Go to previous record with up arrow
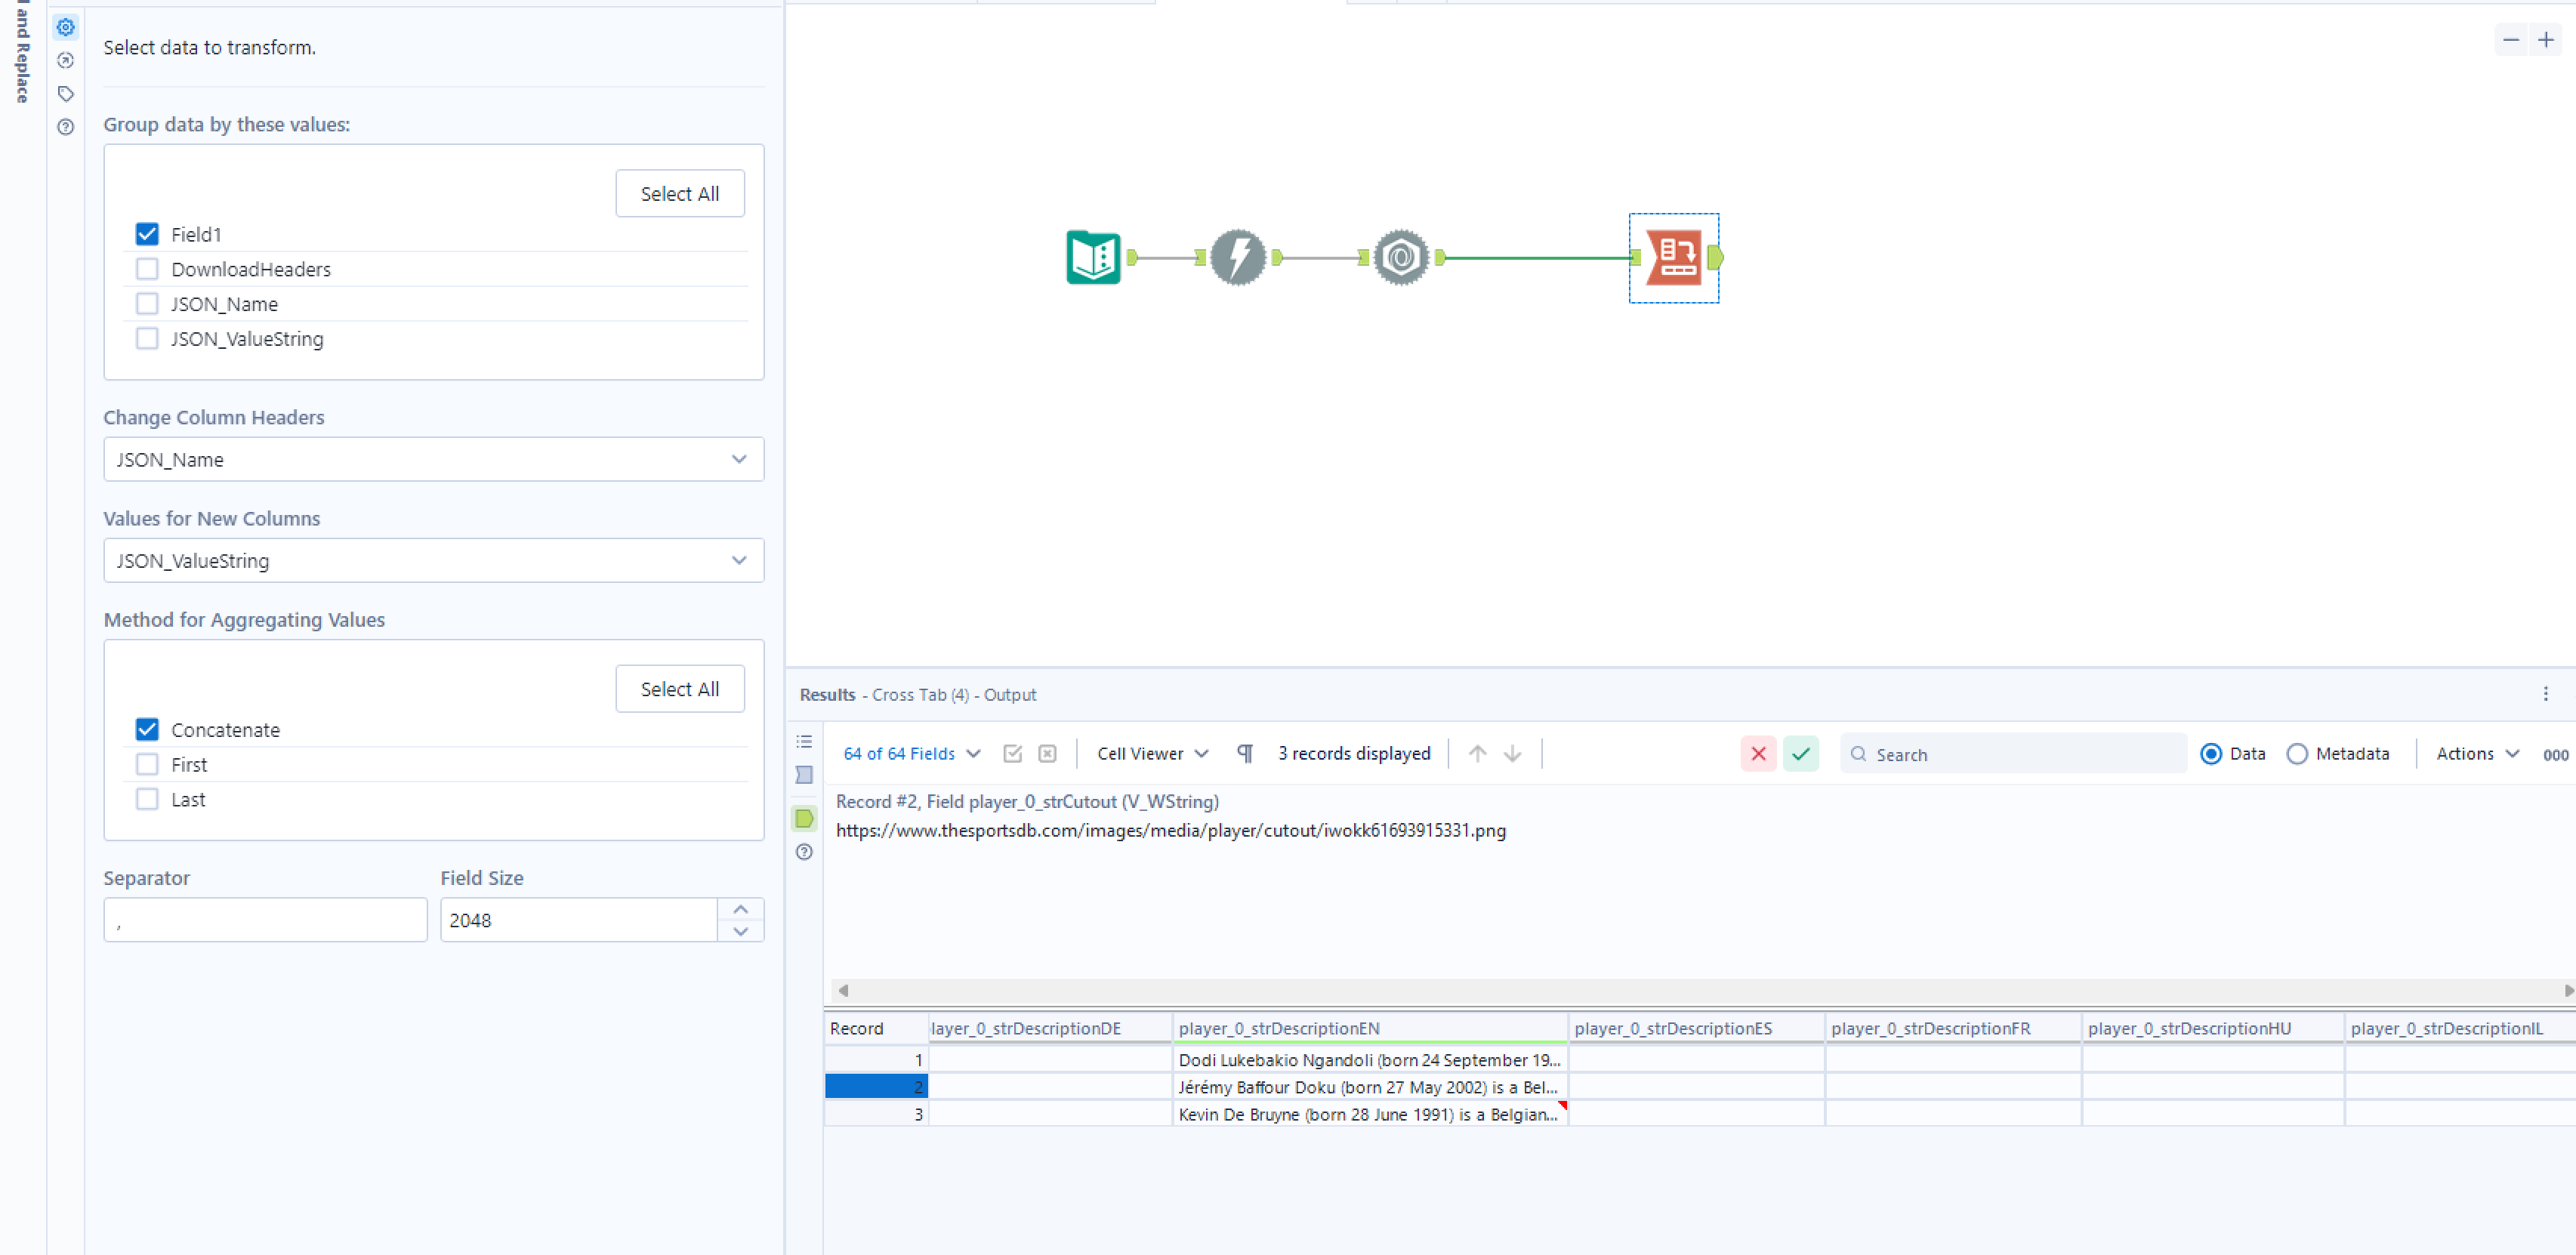2576x1255 pixels. pyautogui.click(x=1477, y=754)
